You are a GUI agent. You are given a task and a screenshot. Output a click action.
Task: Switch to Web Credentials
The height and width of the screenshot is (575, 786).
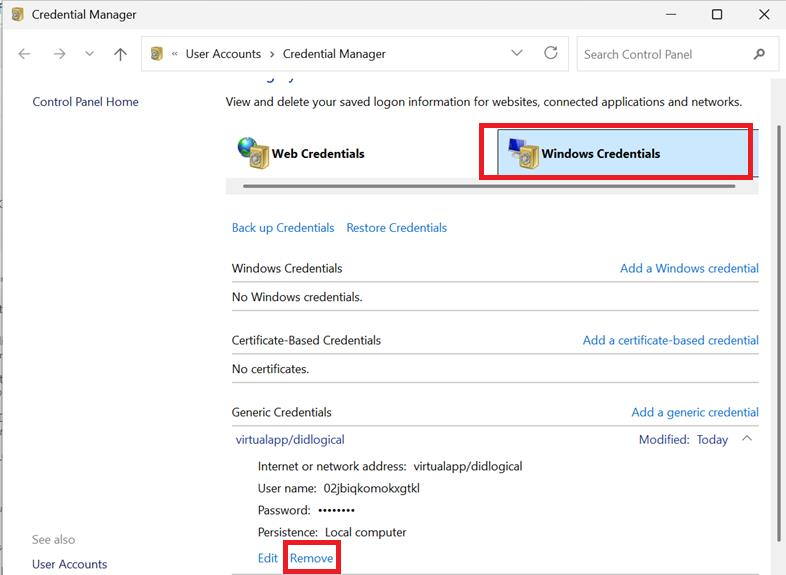pos(318,153)
